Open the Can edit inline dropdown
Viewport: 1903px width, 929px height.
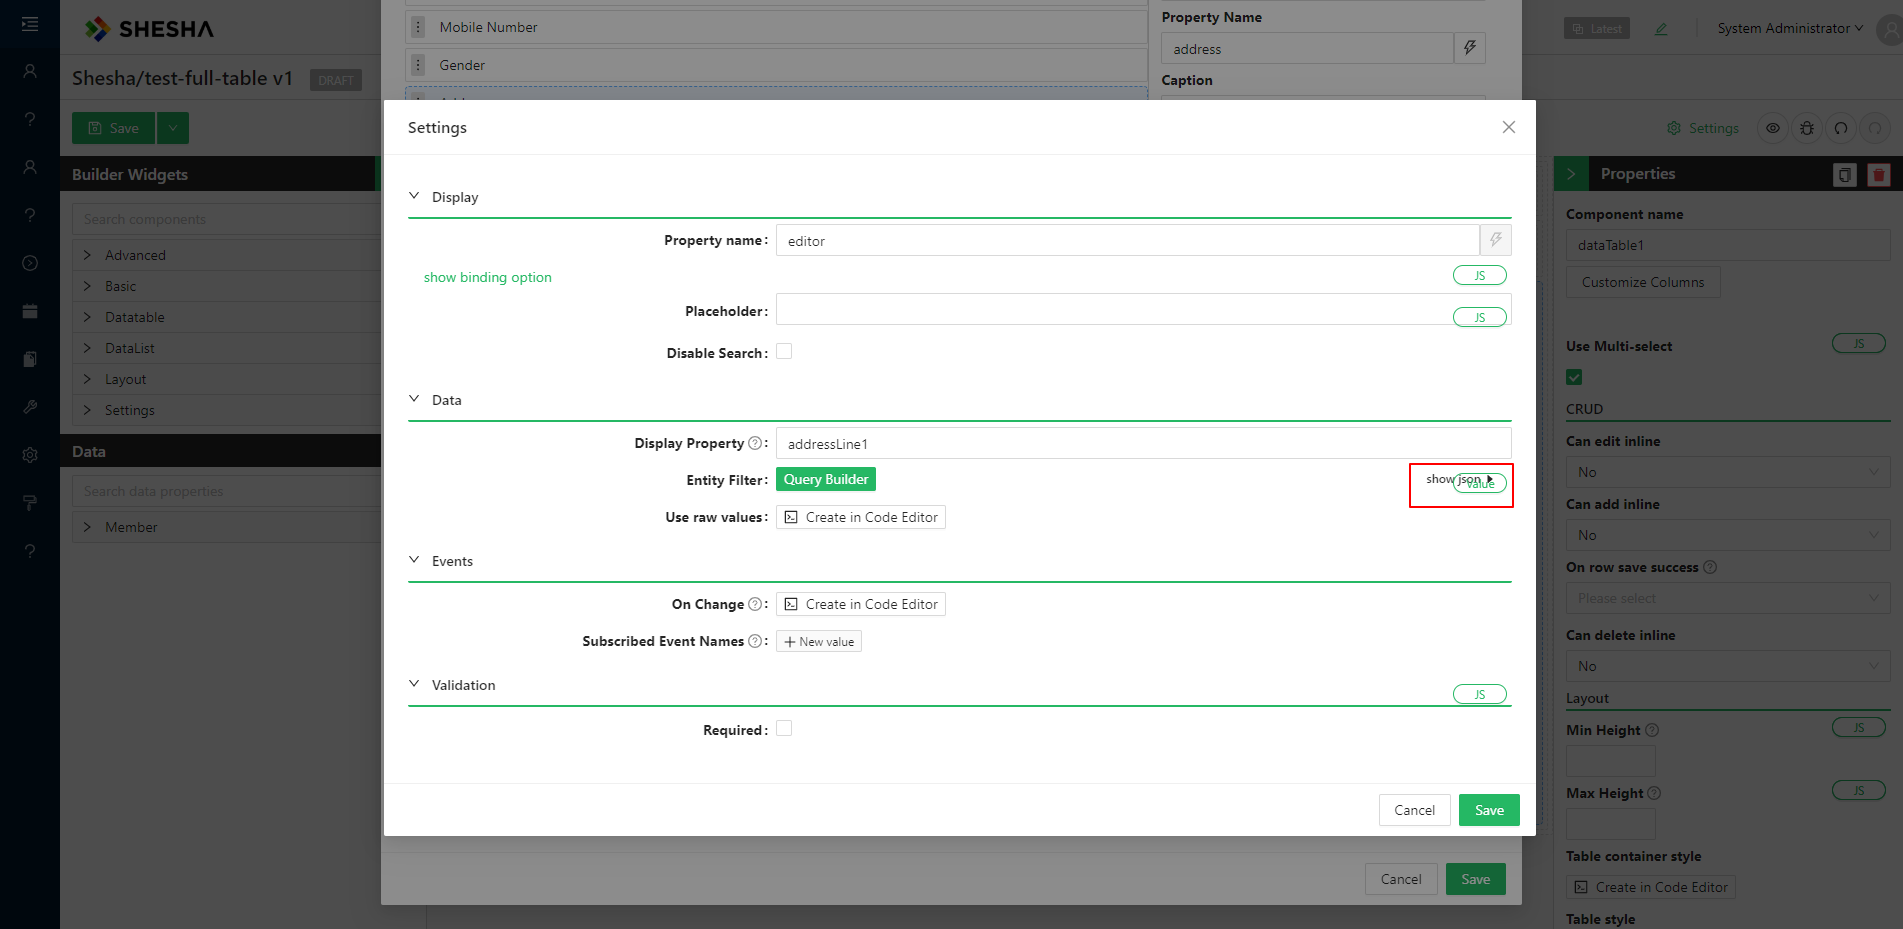click(1727, 471)
